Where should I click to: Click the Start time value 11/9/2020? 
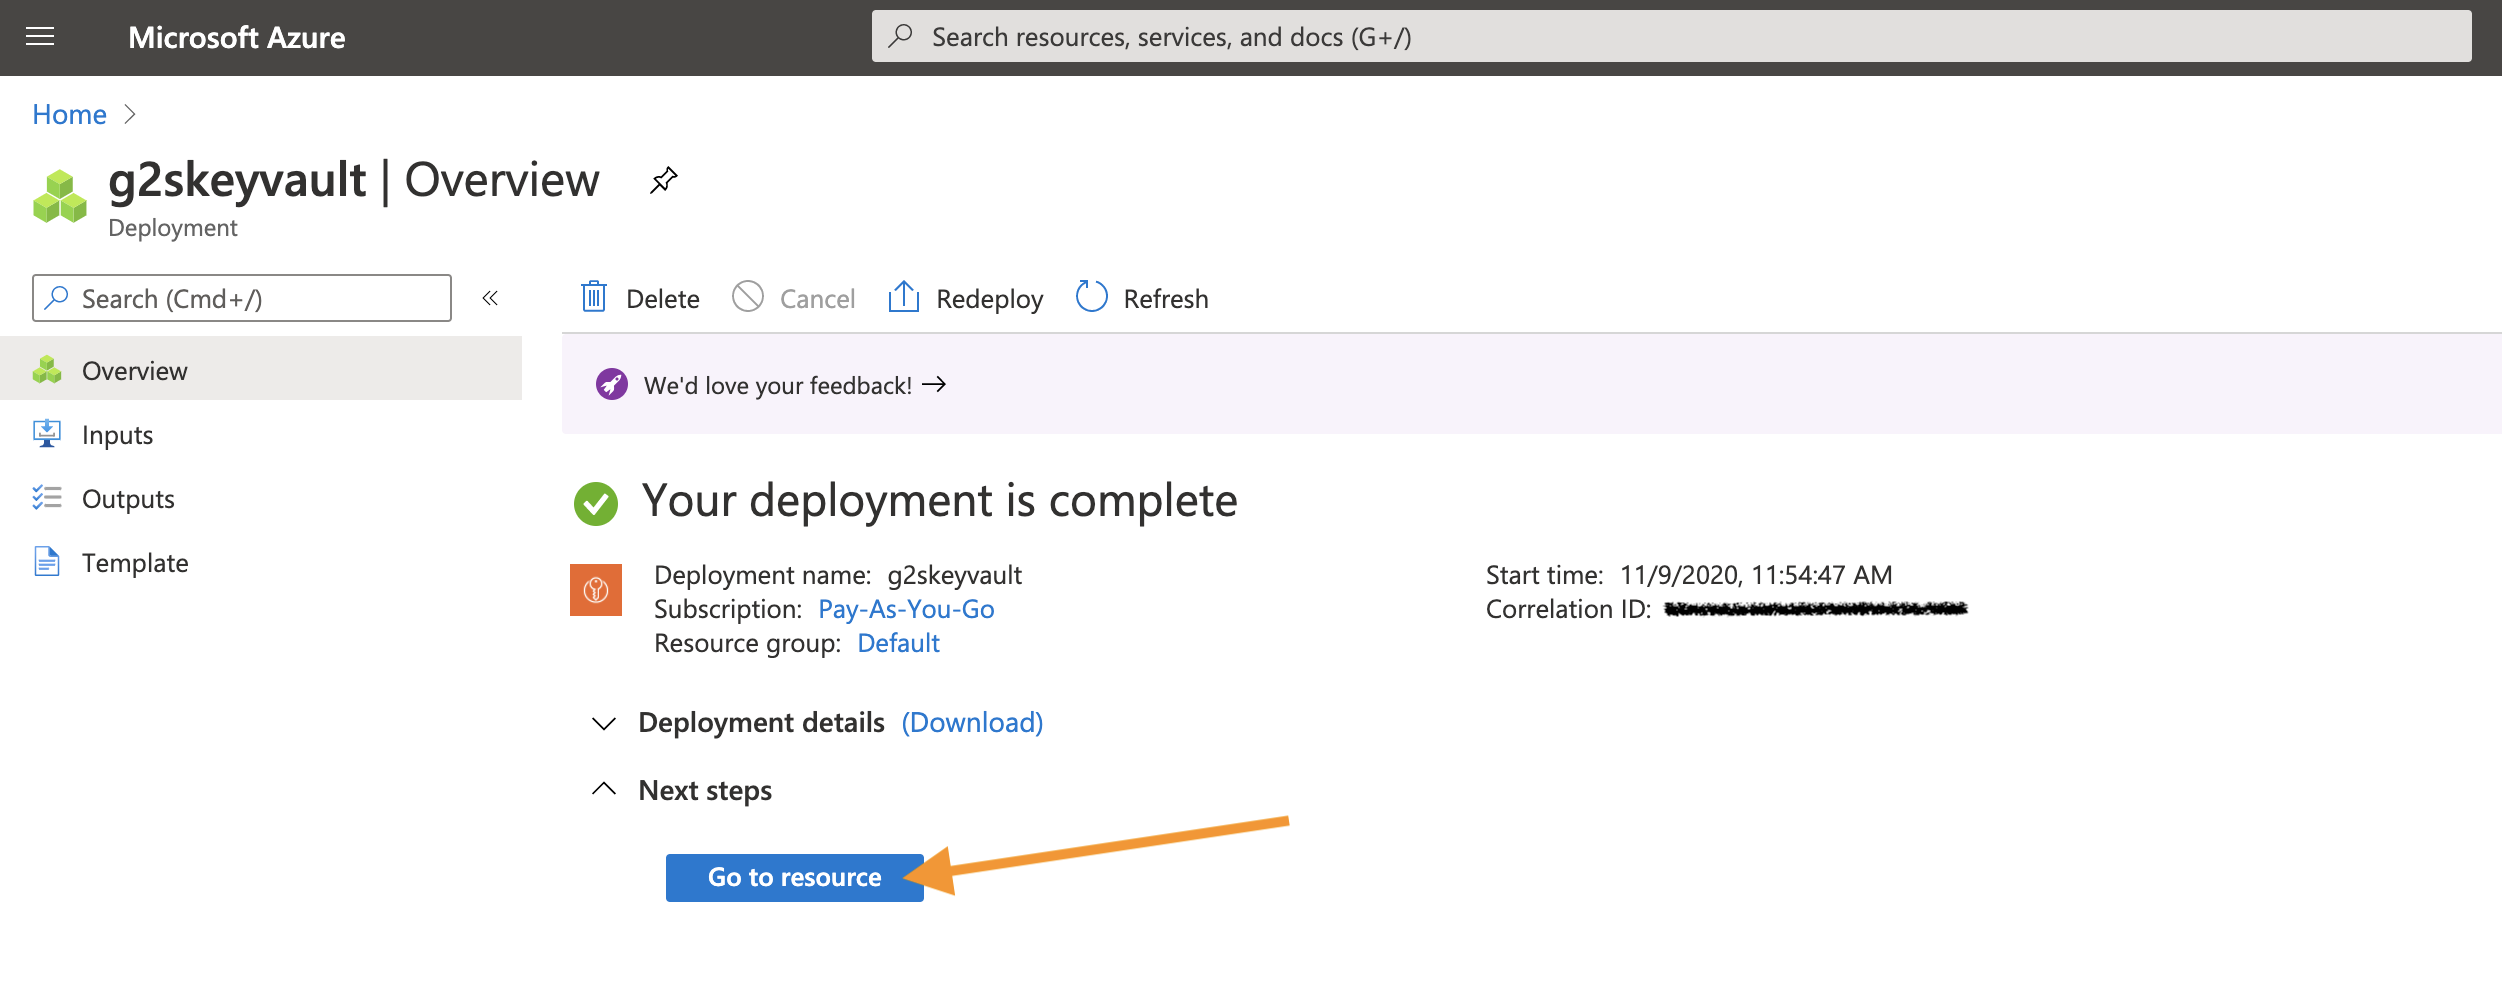(x=1756, y=575)
